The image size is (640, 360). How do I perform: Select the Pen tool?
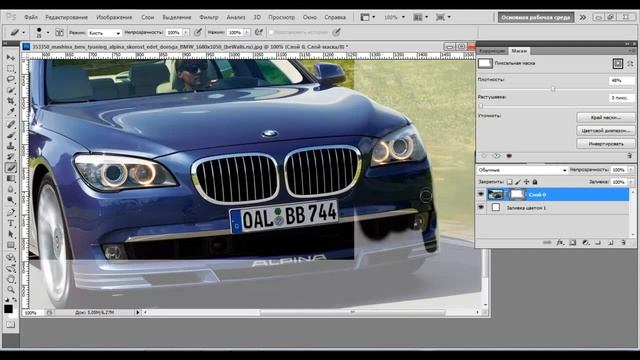pyautogui.click(x=11, y=213)
